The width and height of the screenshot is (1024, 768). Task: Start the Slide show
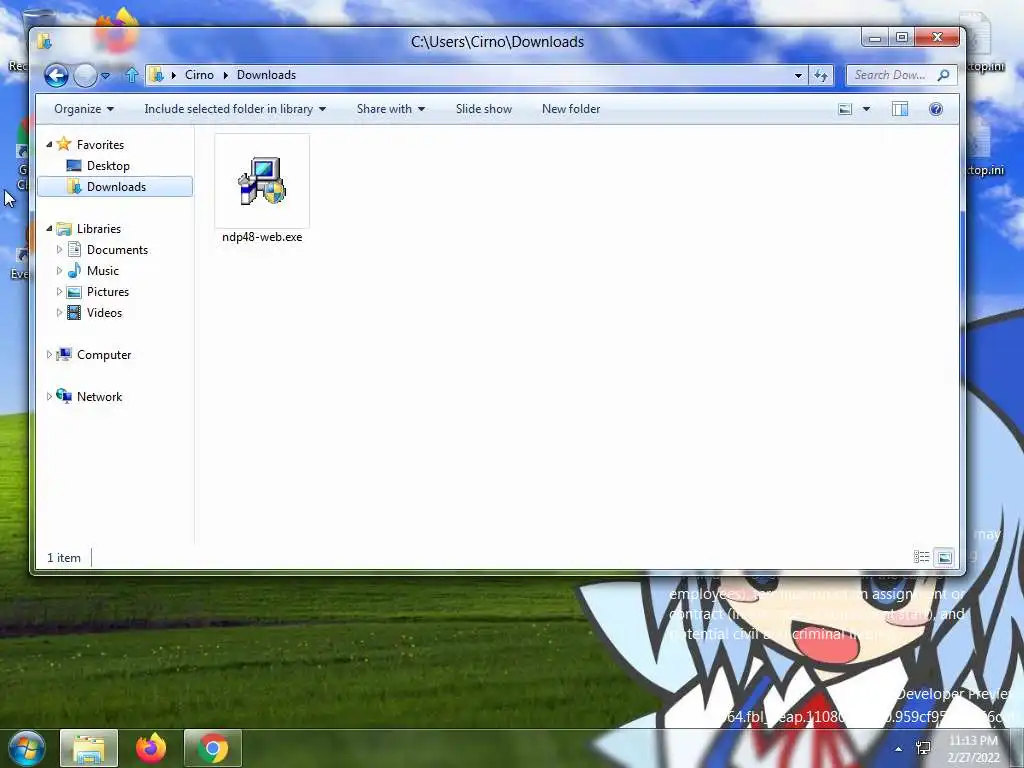484,109
